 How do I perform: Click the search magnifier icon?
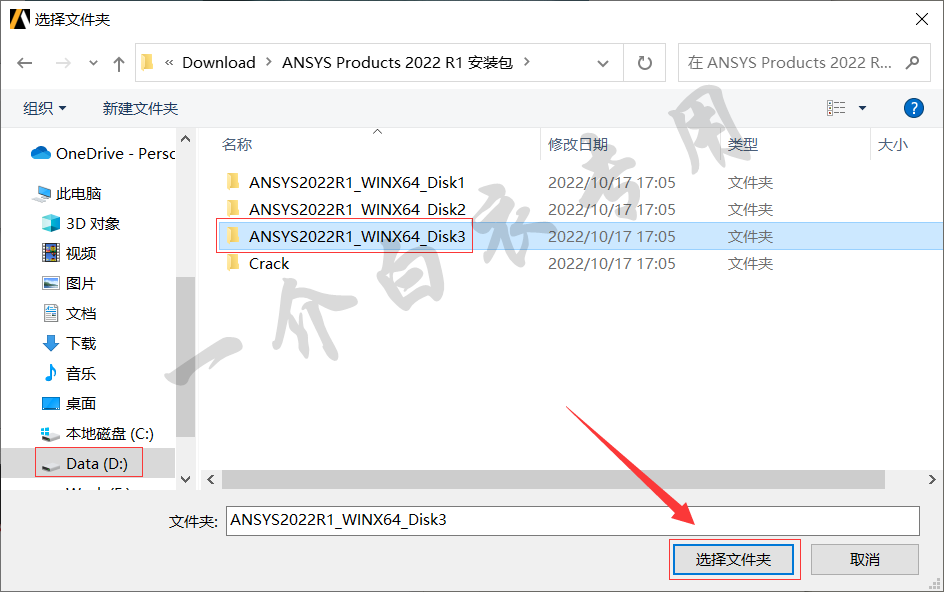[x=913, y=62]
